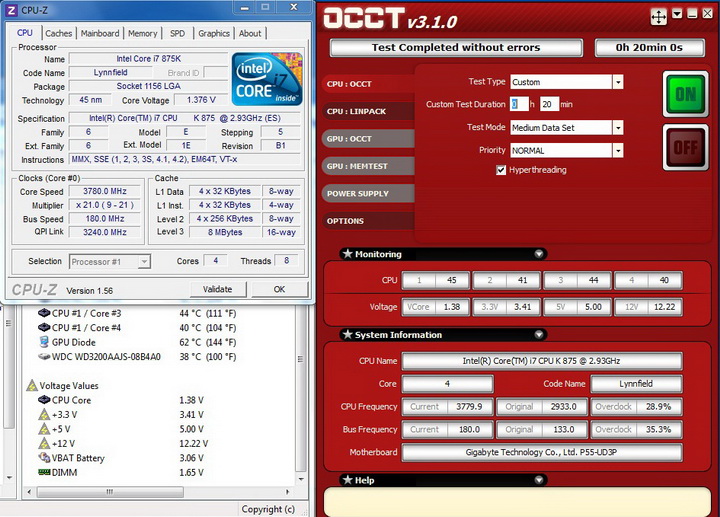The image size is (720, 517).
Task: Open the Memory tab
Action: (x=142, y=34)
